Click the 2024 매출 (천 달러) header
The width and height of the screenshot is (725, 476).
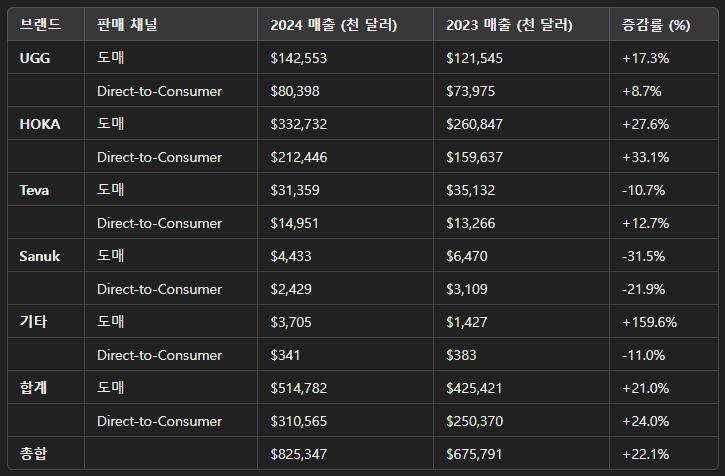click(333, 25)
